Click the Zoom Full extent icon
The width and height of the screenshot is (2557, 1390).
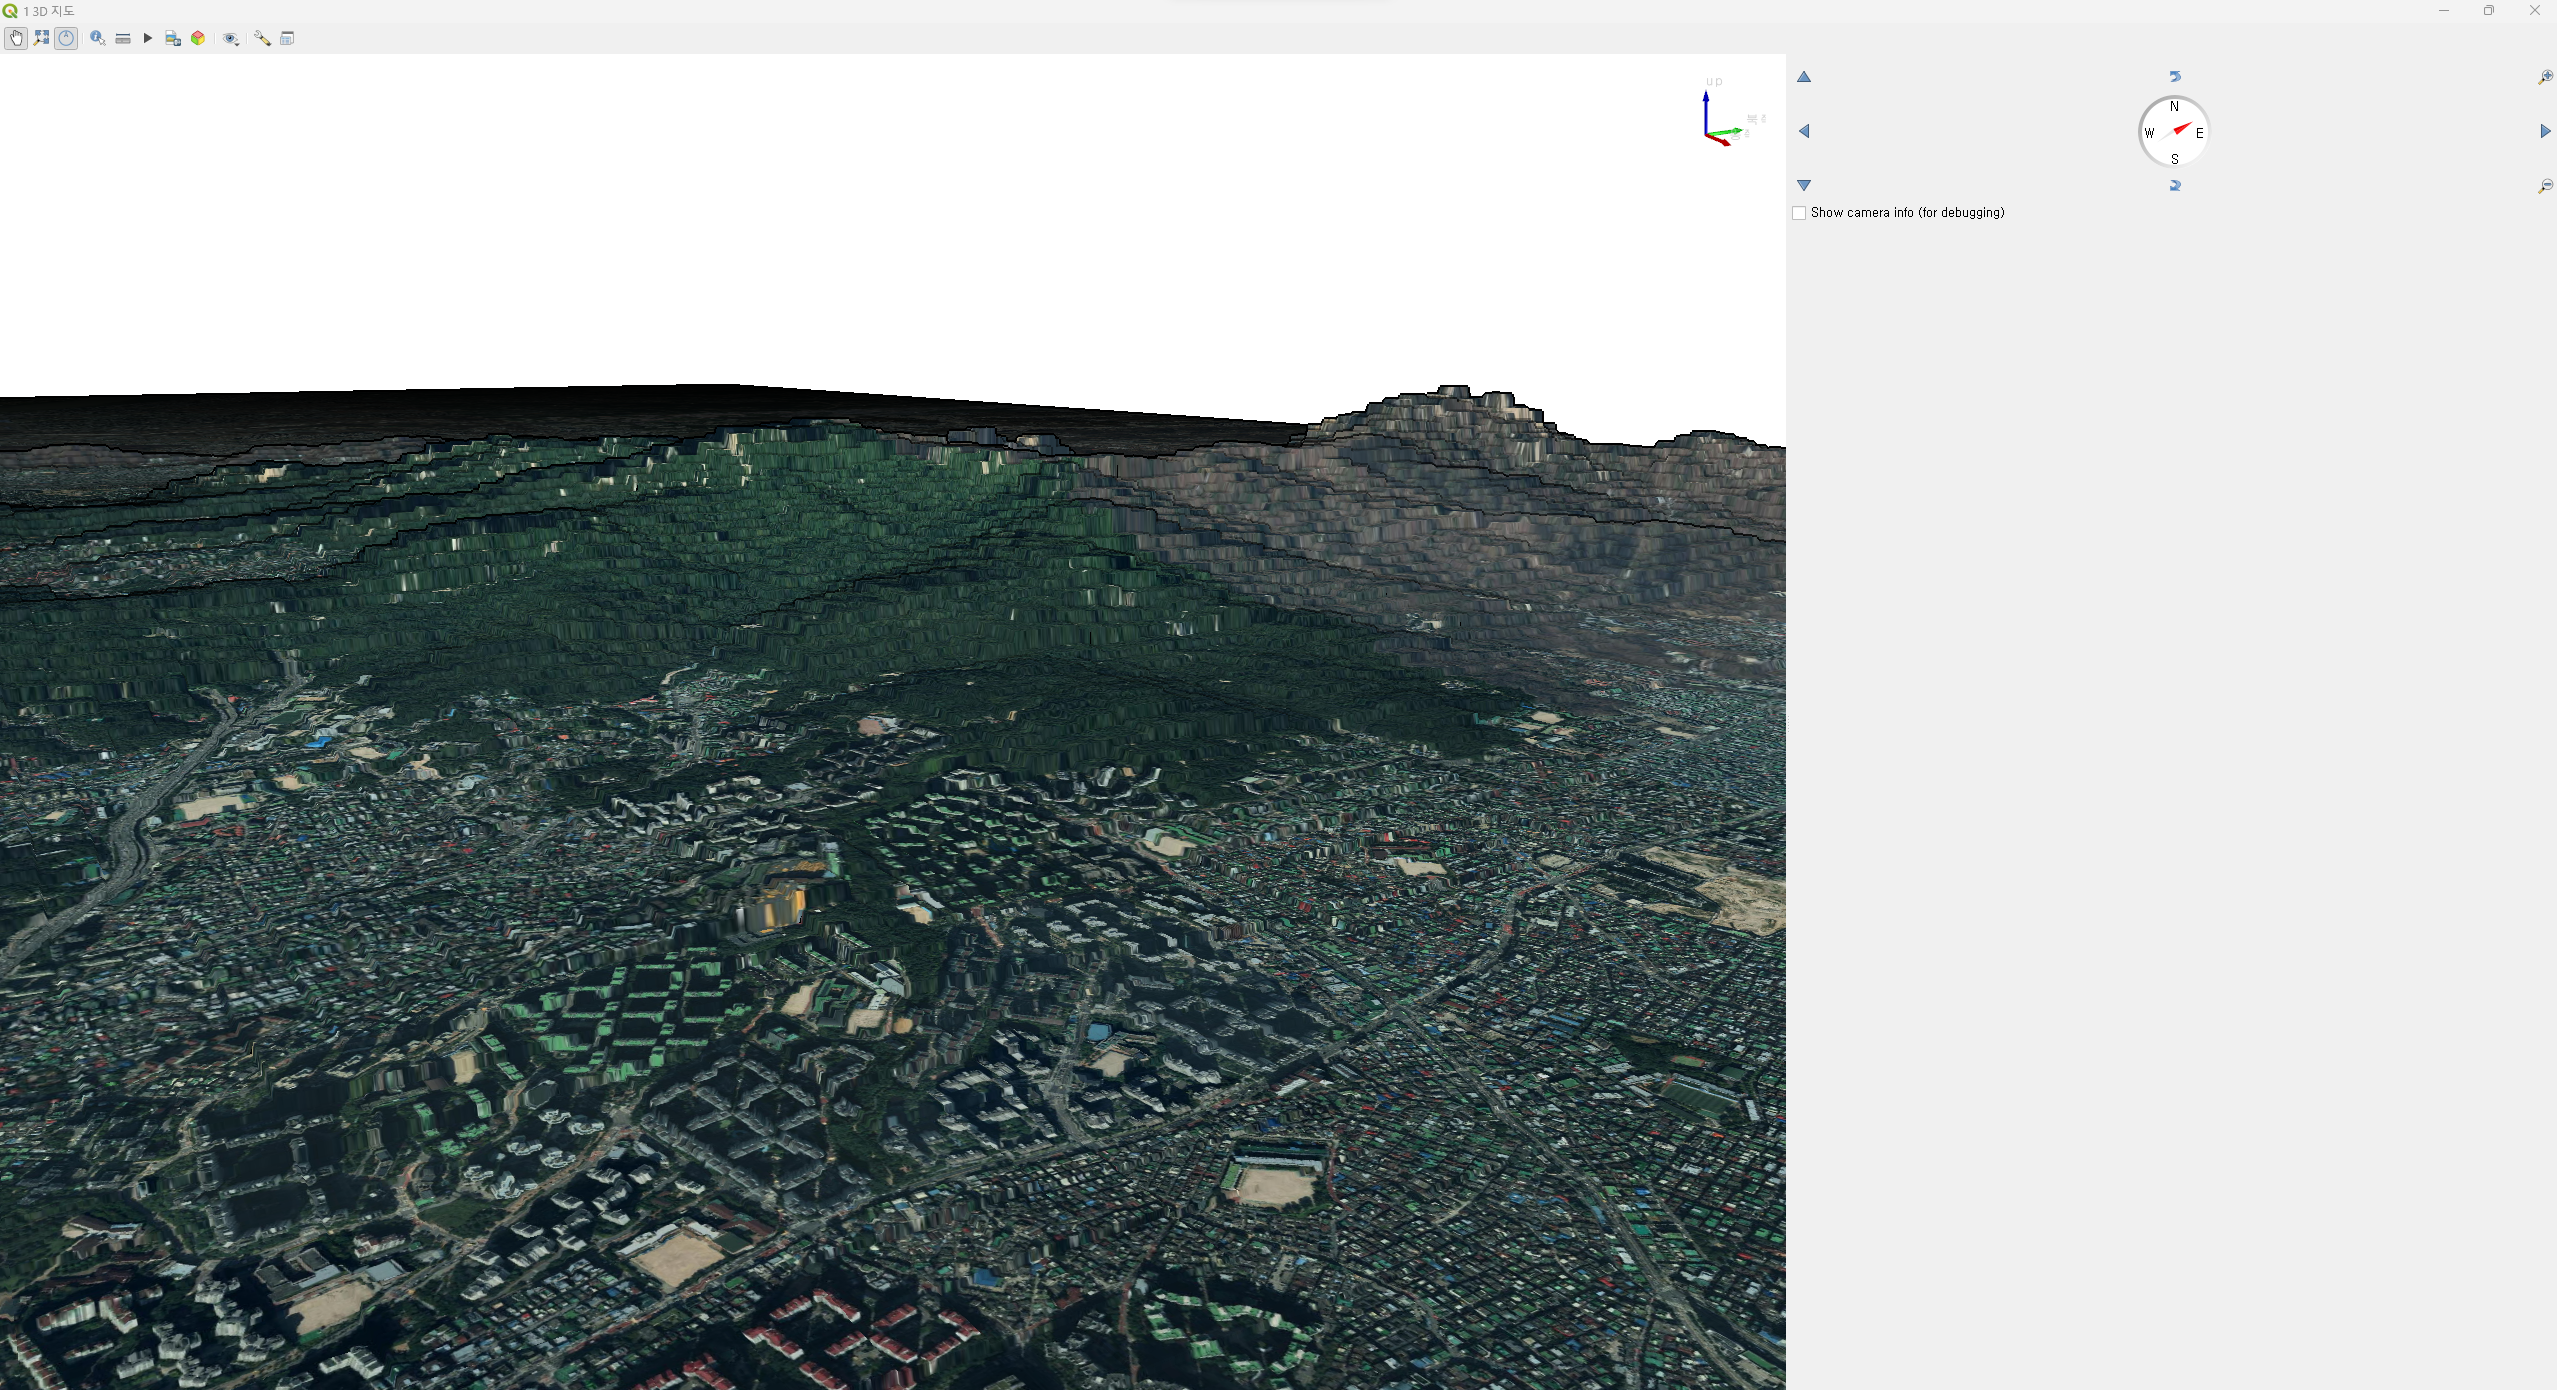click(x=41, y=38)
